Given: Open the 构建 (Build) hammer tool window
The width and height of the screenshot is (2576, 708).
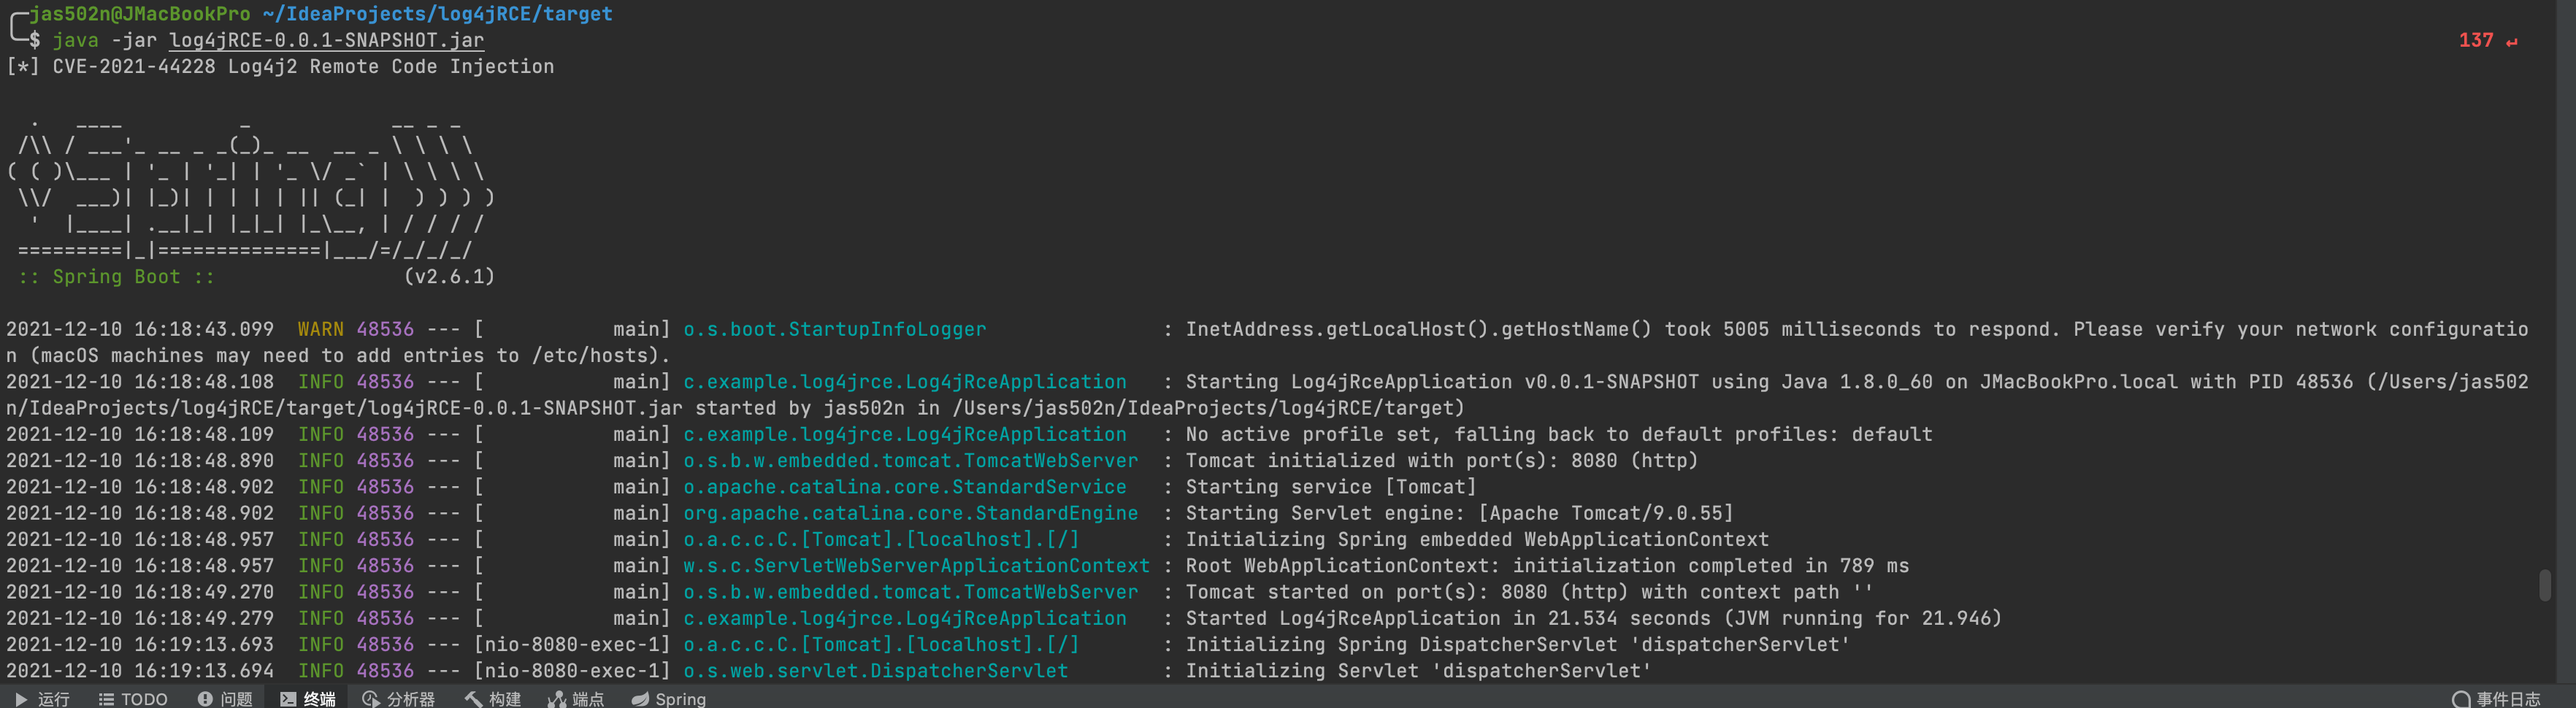Looking at the screenshot, I should click(493, 698).
